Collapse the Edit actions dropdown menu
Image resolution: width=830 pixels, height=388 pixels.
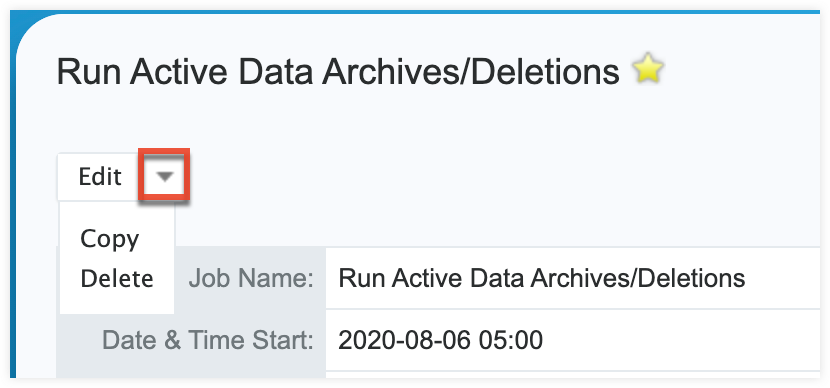click(x=165, y=176)
